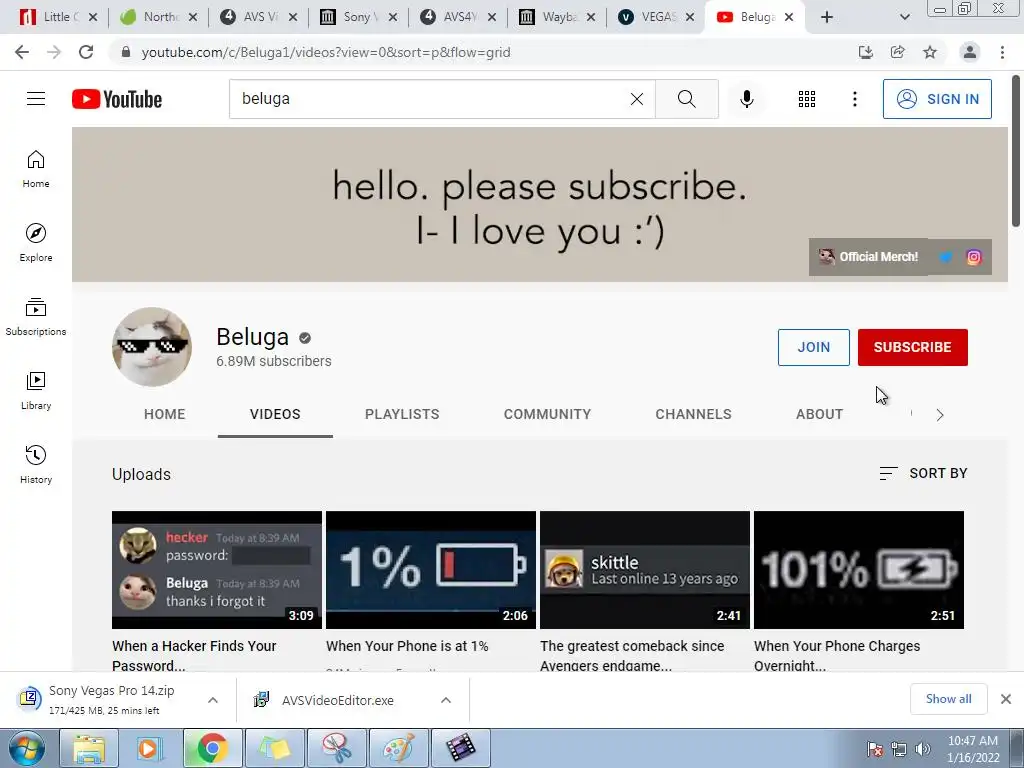Click the YouTube logo
Image resolution: width=1024 pixels, height=768 pixels.
click(x=117, y=99)
